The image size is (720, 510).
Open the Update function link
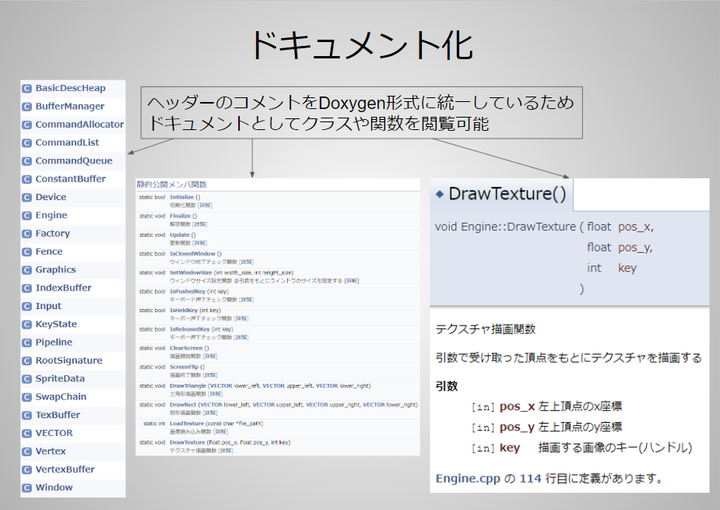(179, 235)
